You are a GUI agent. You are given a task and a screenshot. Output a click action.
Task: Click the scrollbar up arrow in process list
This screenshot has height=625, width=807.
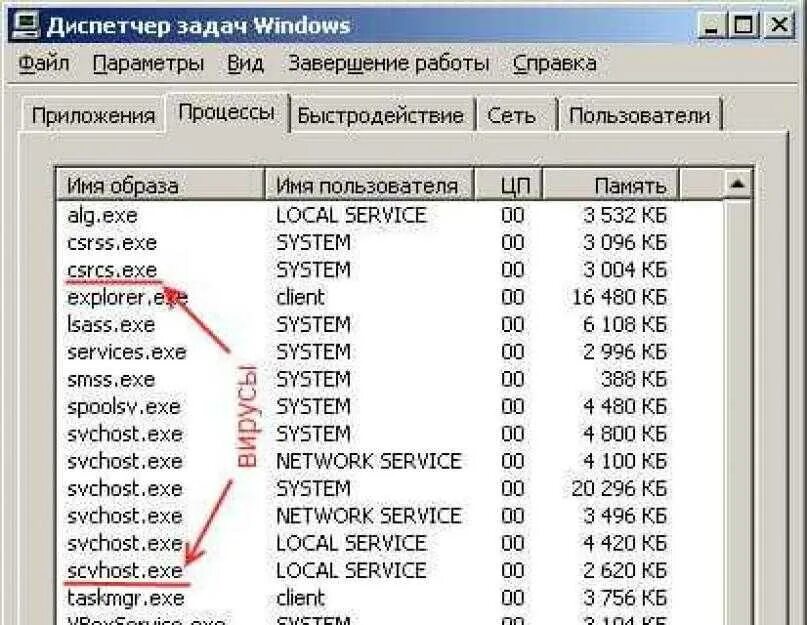738,184
